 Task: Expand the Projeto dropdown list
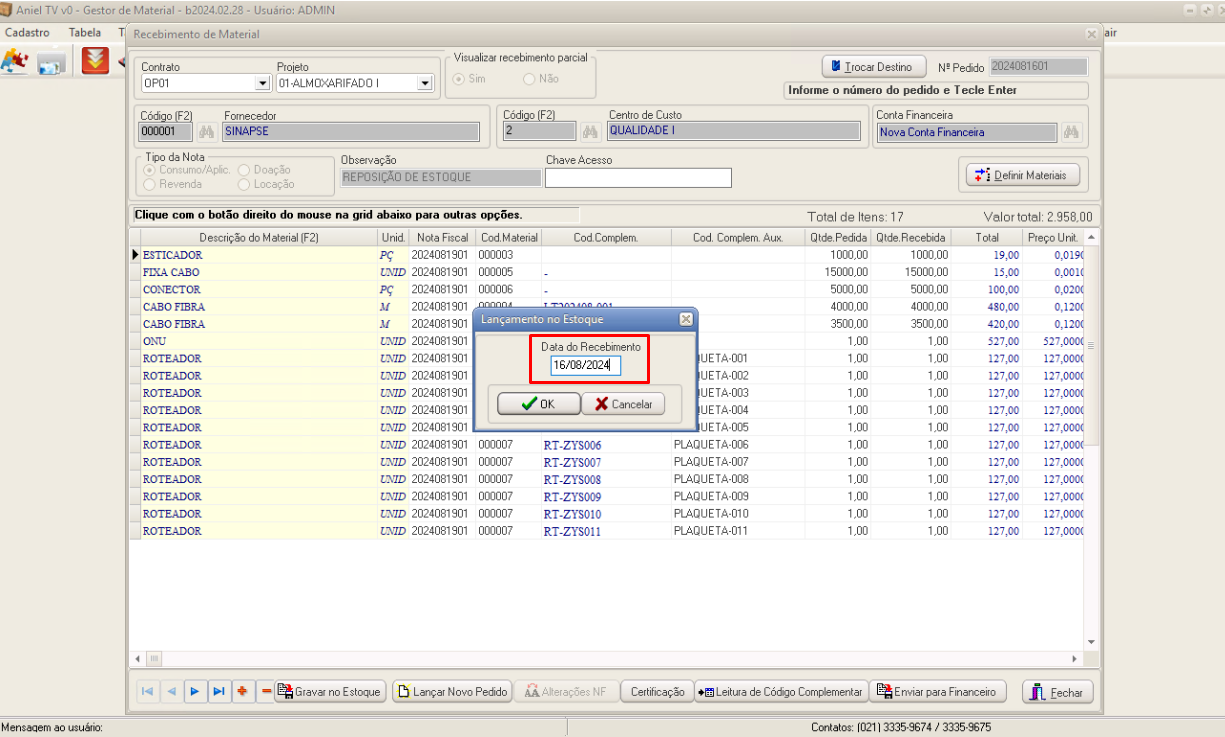[x=425, y=84]
